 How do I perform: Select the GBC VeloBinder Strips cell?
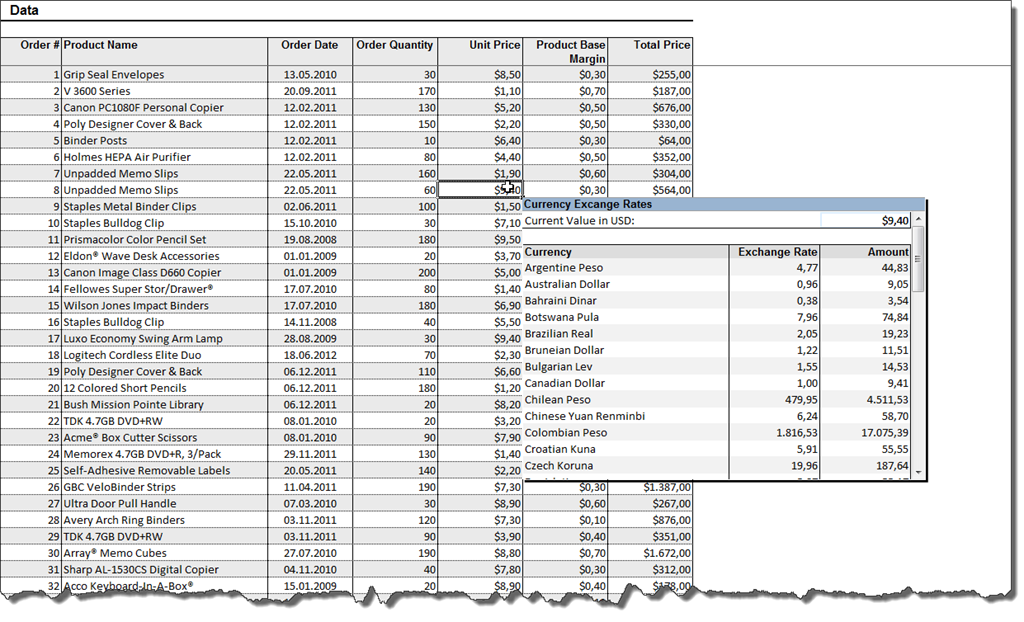pyautogui.click(x=165, y=487)
